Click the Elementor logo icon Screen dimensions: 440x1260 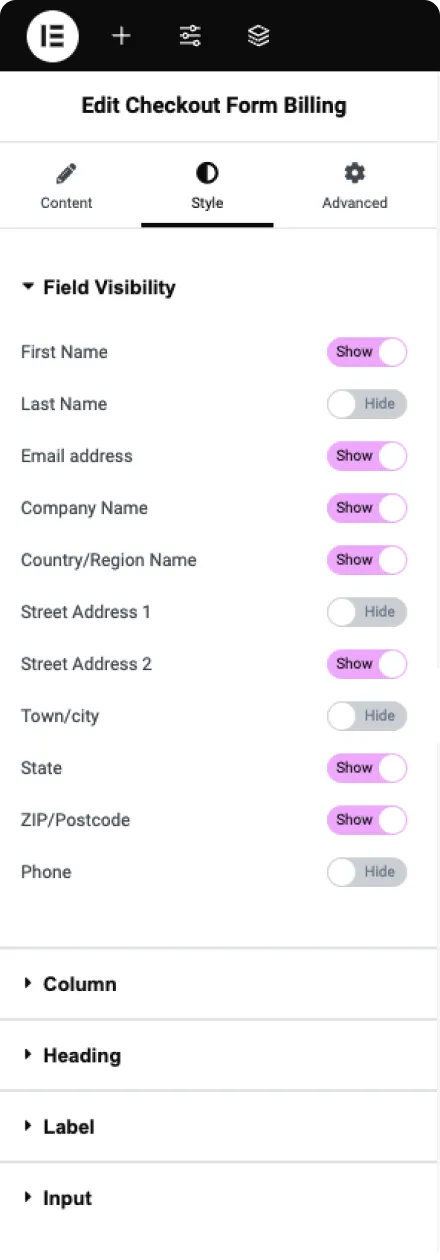tap(52, 36)
